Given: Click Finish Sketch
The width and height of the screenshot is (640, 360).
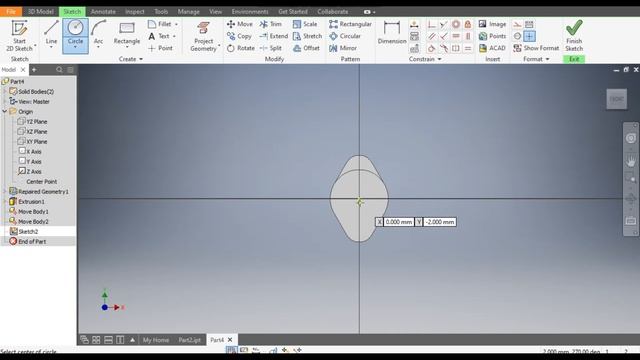Looking at the screenshot, I should click(x=574, y=36).
